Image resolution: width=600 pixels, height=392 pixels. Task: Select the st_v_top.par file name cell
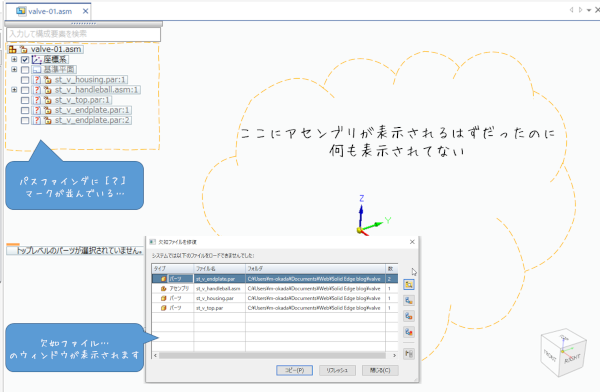pyautogui.click(x=219, y=308)
